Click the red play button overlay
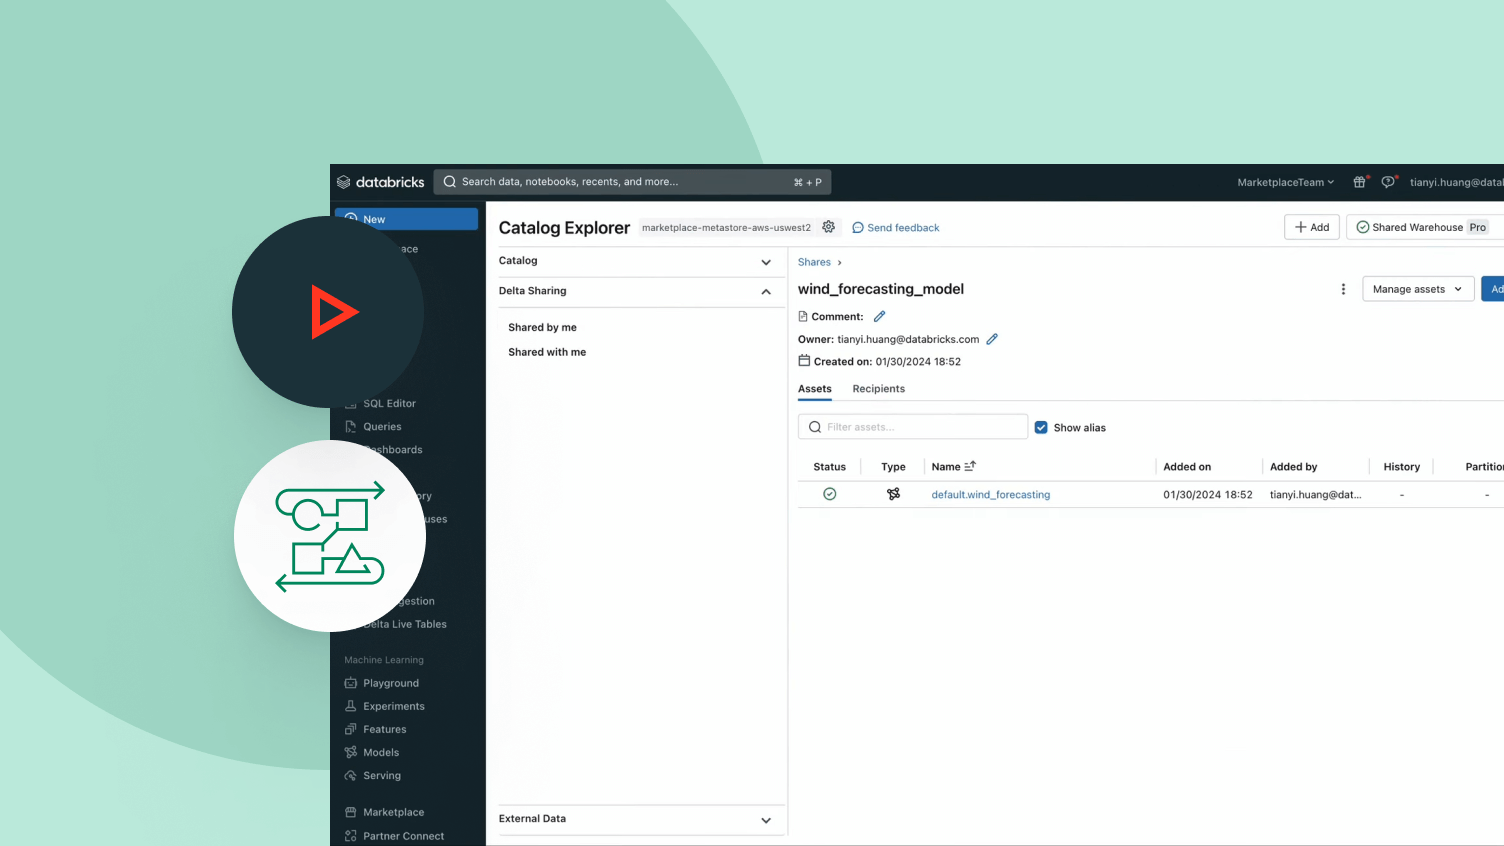The width and height of the screenshot is (1504, 846). 331,312
